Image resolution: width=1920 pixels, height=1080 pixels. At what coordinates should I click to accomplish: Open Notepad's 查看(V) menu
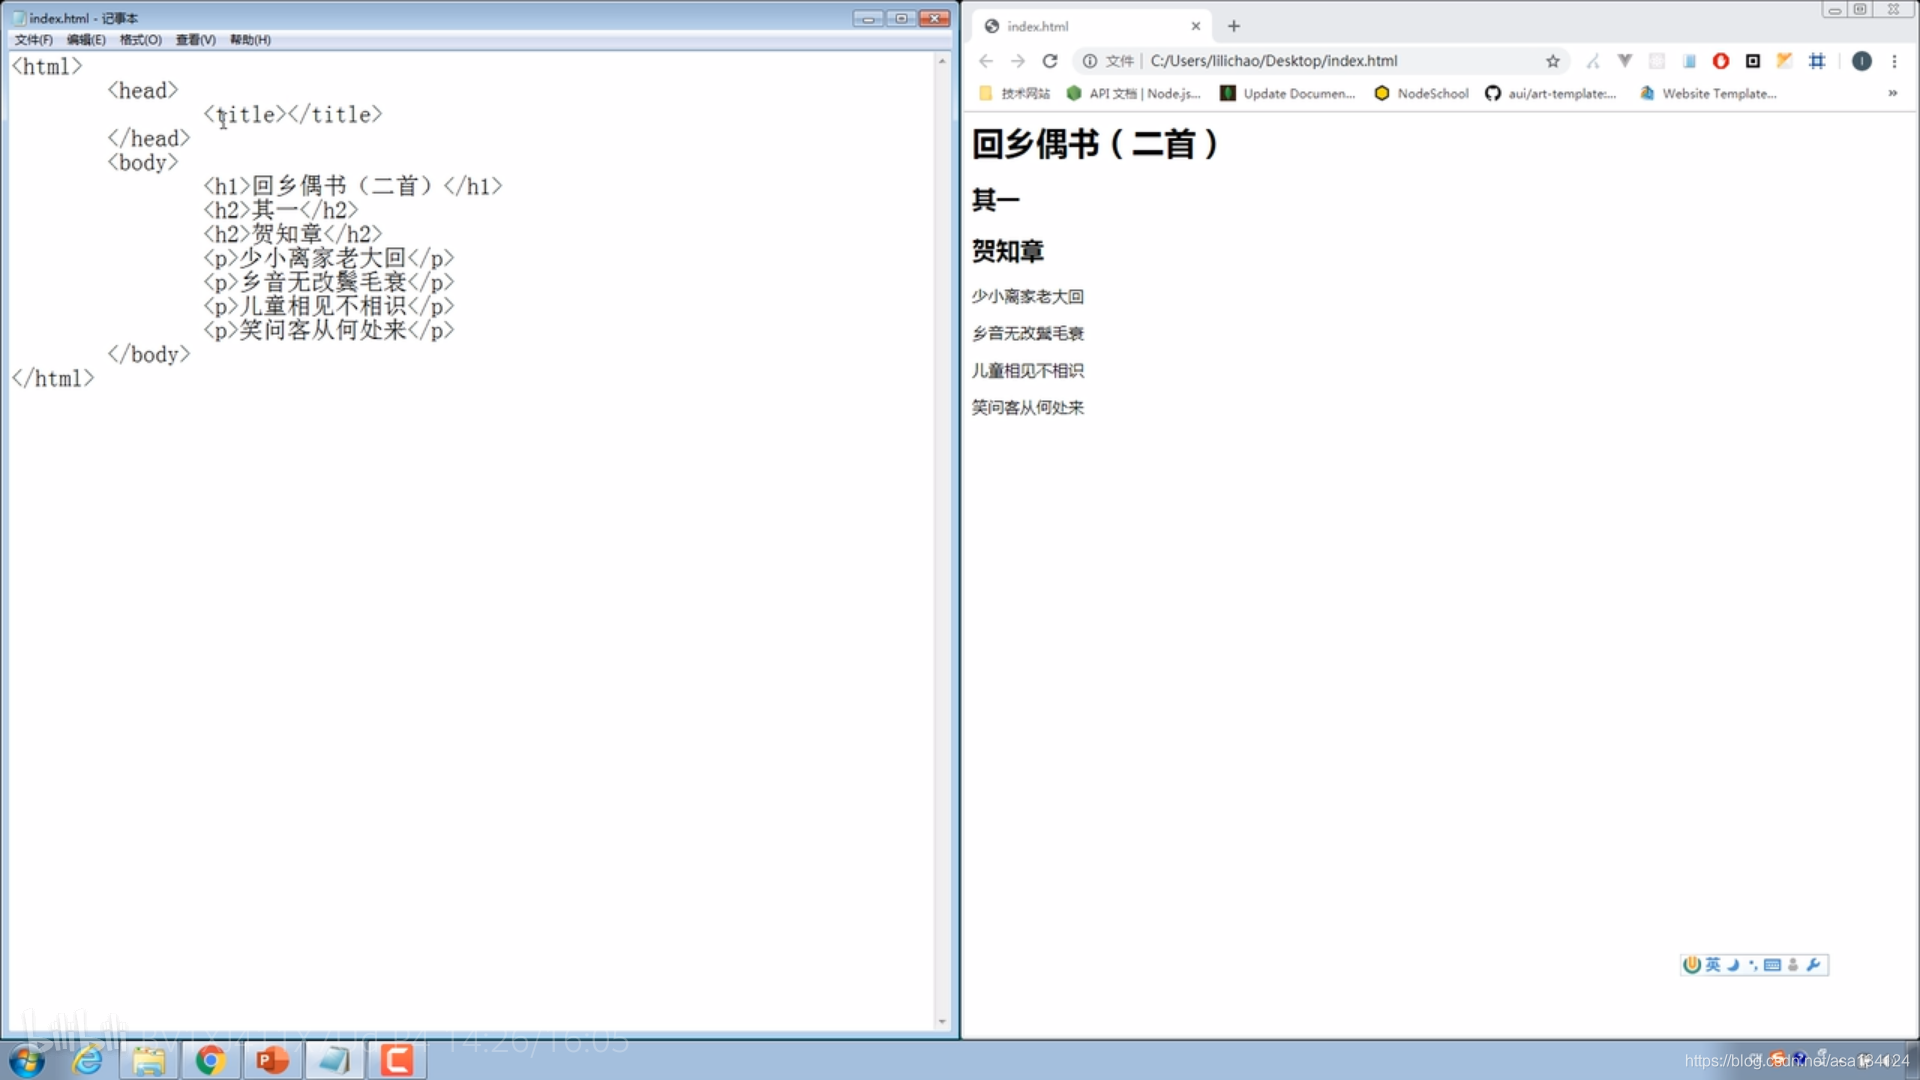pyautogui.click(x=195, y=40)
